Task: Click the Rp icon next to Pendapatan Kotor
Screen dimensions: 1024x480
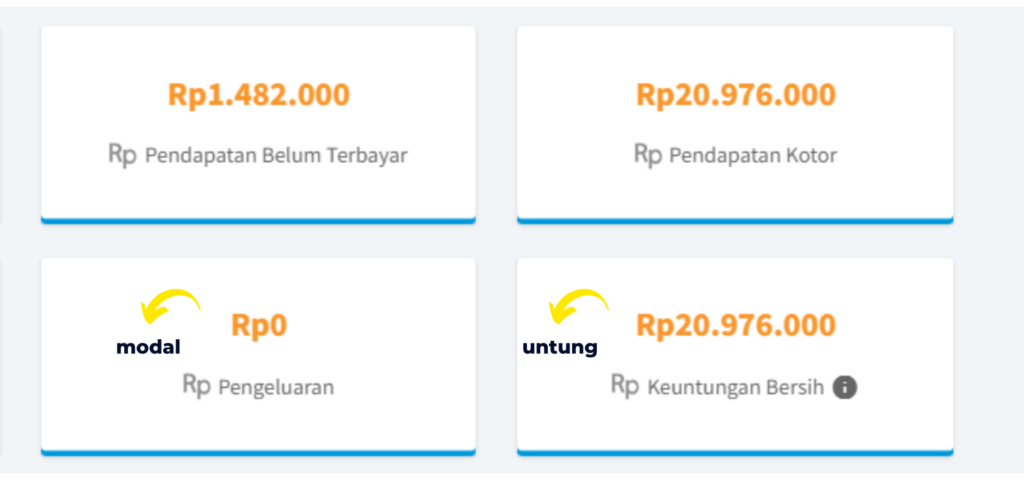Action: coord(648,154)
